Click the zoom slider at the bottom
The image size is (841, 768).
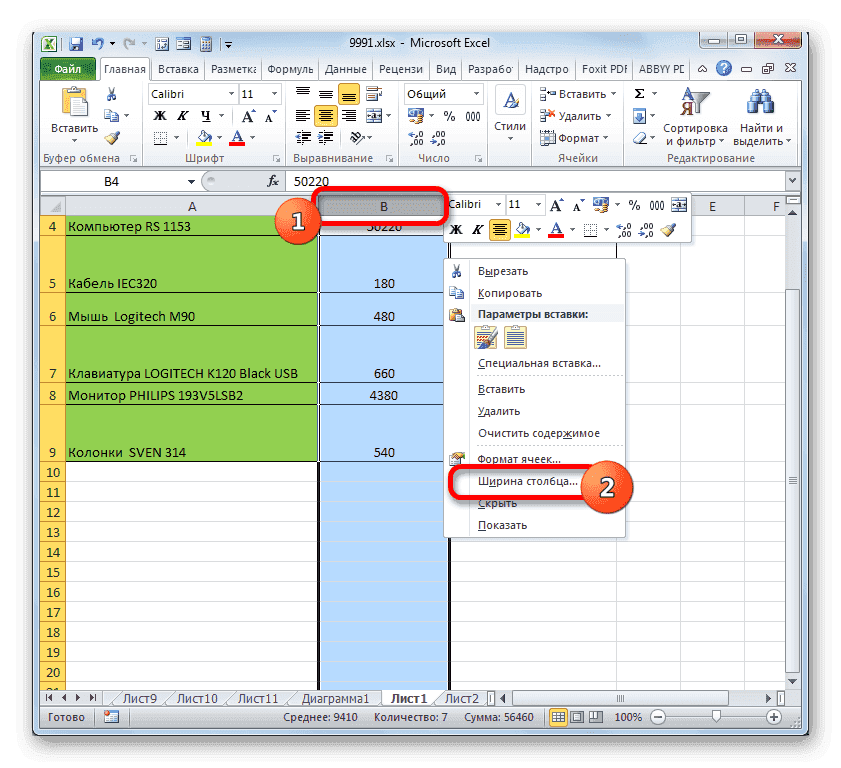click(716, 717)
